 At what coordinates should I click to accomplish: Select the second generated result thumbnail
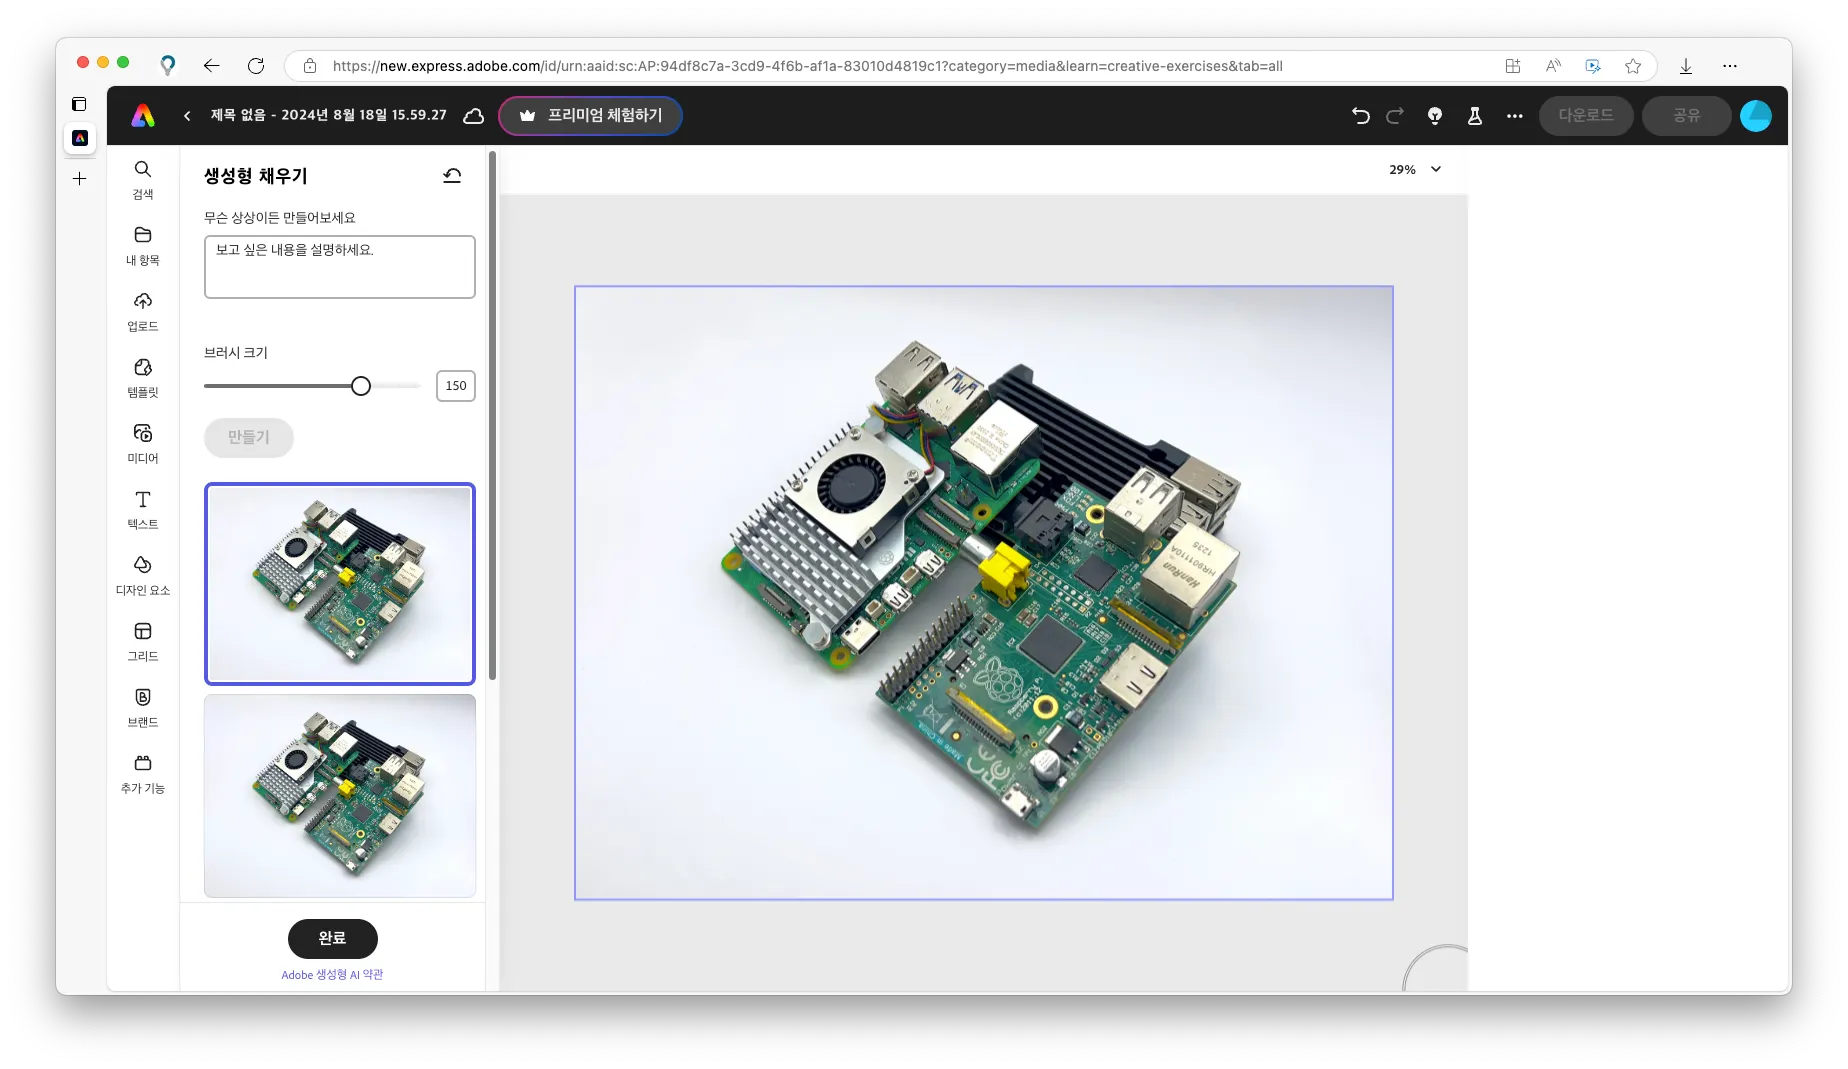click(340, 796)
